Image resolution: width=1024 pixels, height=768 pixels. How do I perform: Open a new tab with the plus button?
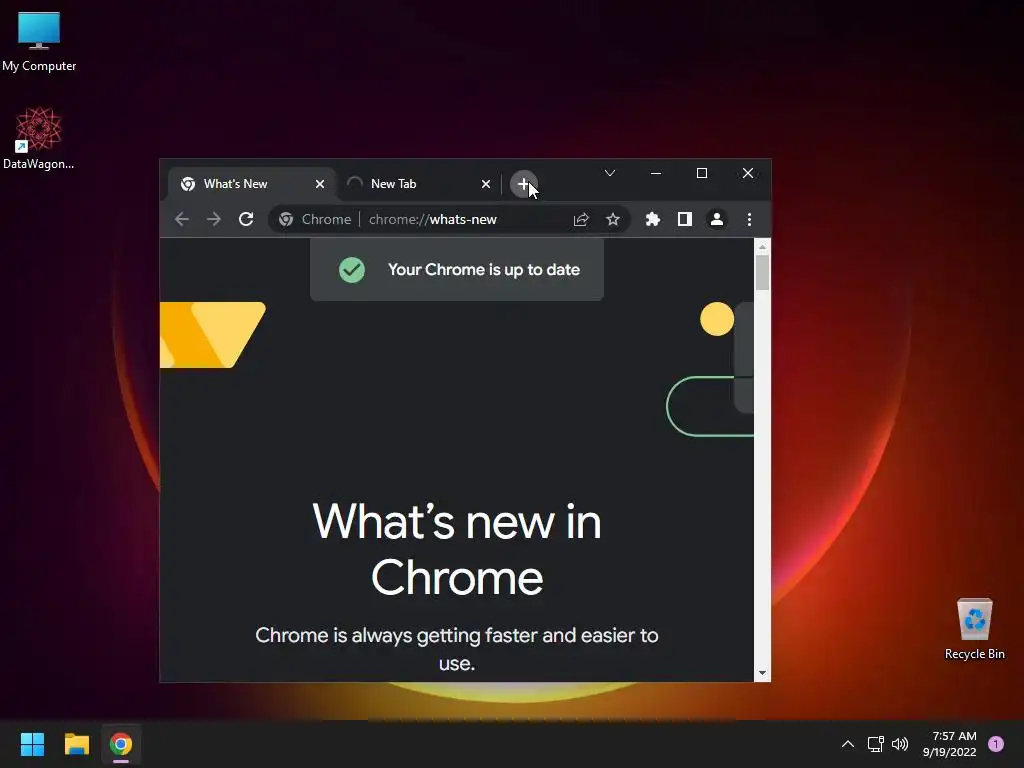click(x=523, y=184)
